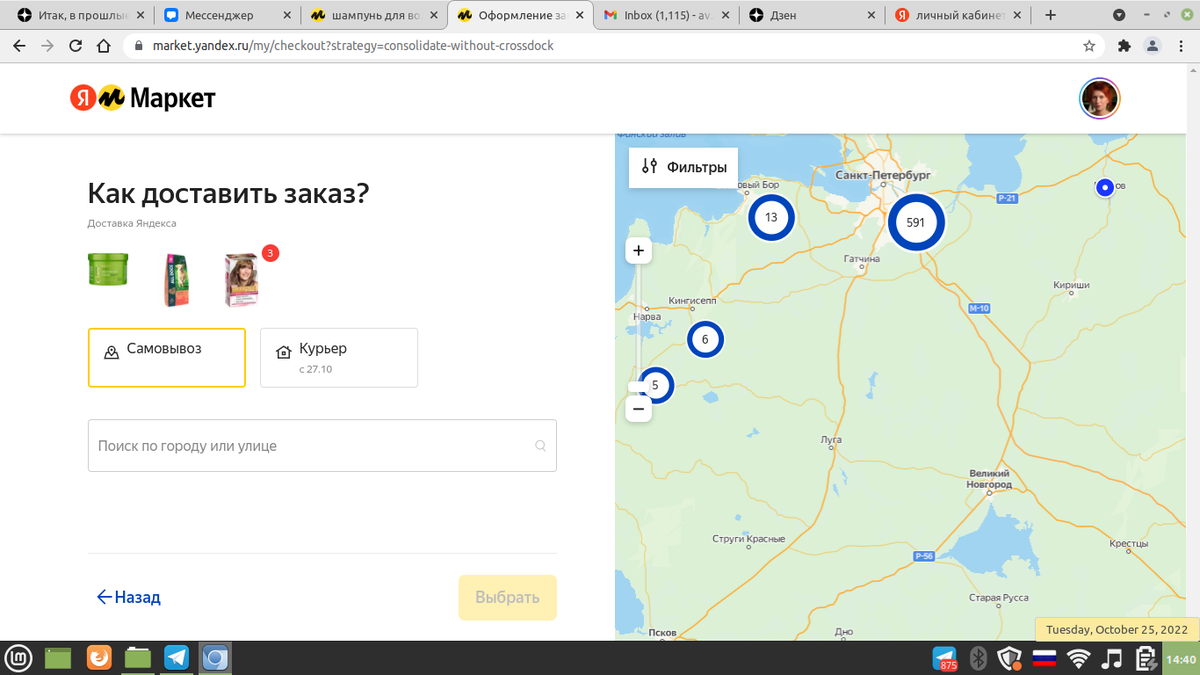Viewport: 1200px width, 675px height.
Task: Click the Yandex Market logo
Action: (x=143, y=98)
